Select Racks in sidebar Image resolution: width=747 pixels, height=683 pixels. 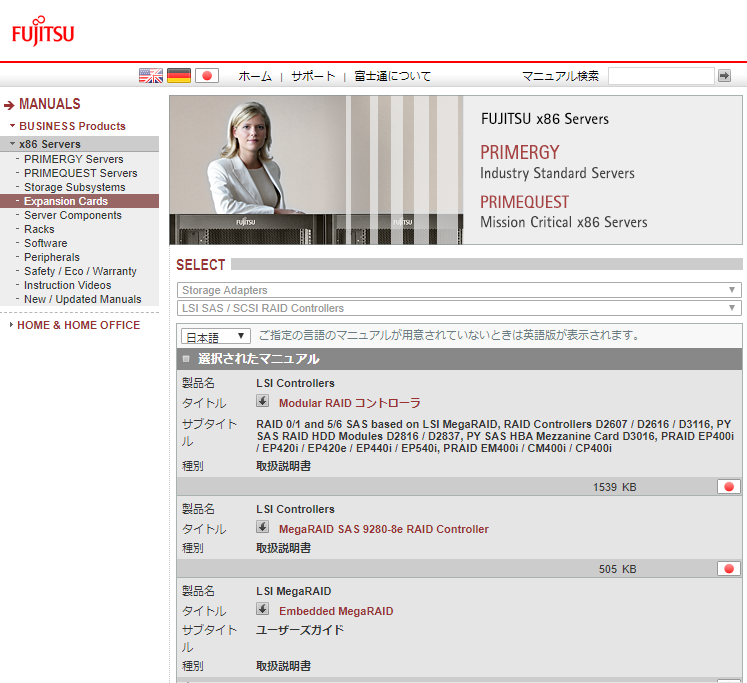[x=39, y=229]
